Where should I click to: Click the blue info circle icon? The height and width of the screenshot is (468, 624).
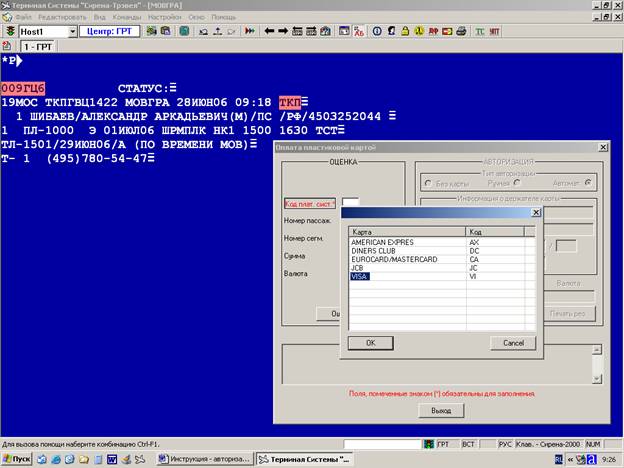click(x=377, y=31)
